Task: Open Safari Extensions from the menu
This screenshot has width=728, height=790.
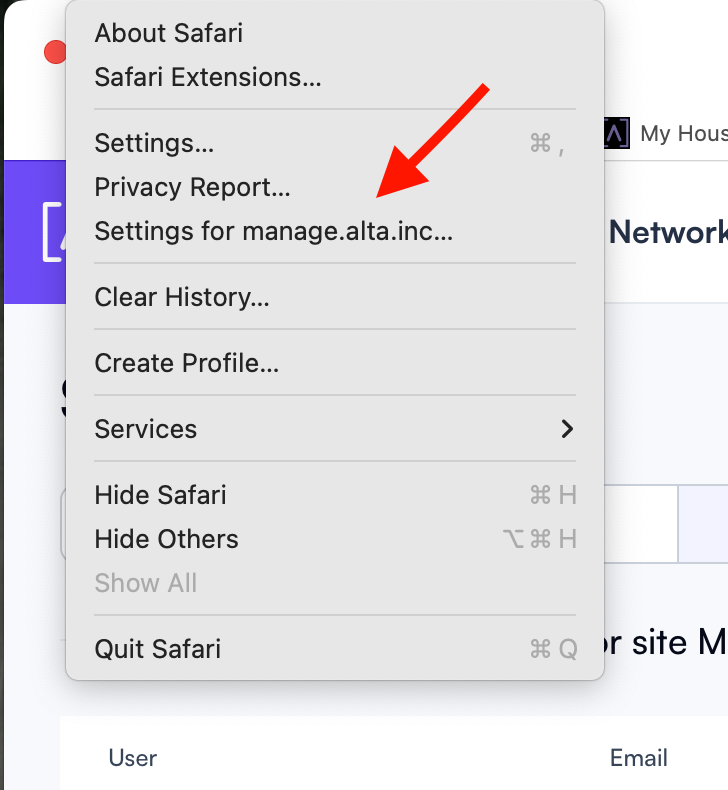Action: coord(335,77)
